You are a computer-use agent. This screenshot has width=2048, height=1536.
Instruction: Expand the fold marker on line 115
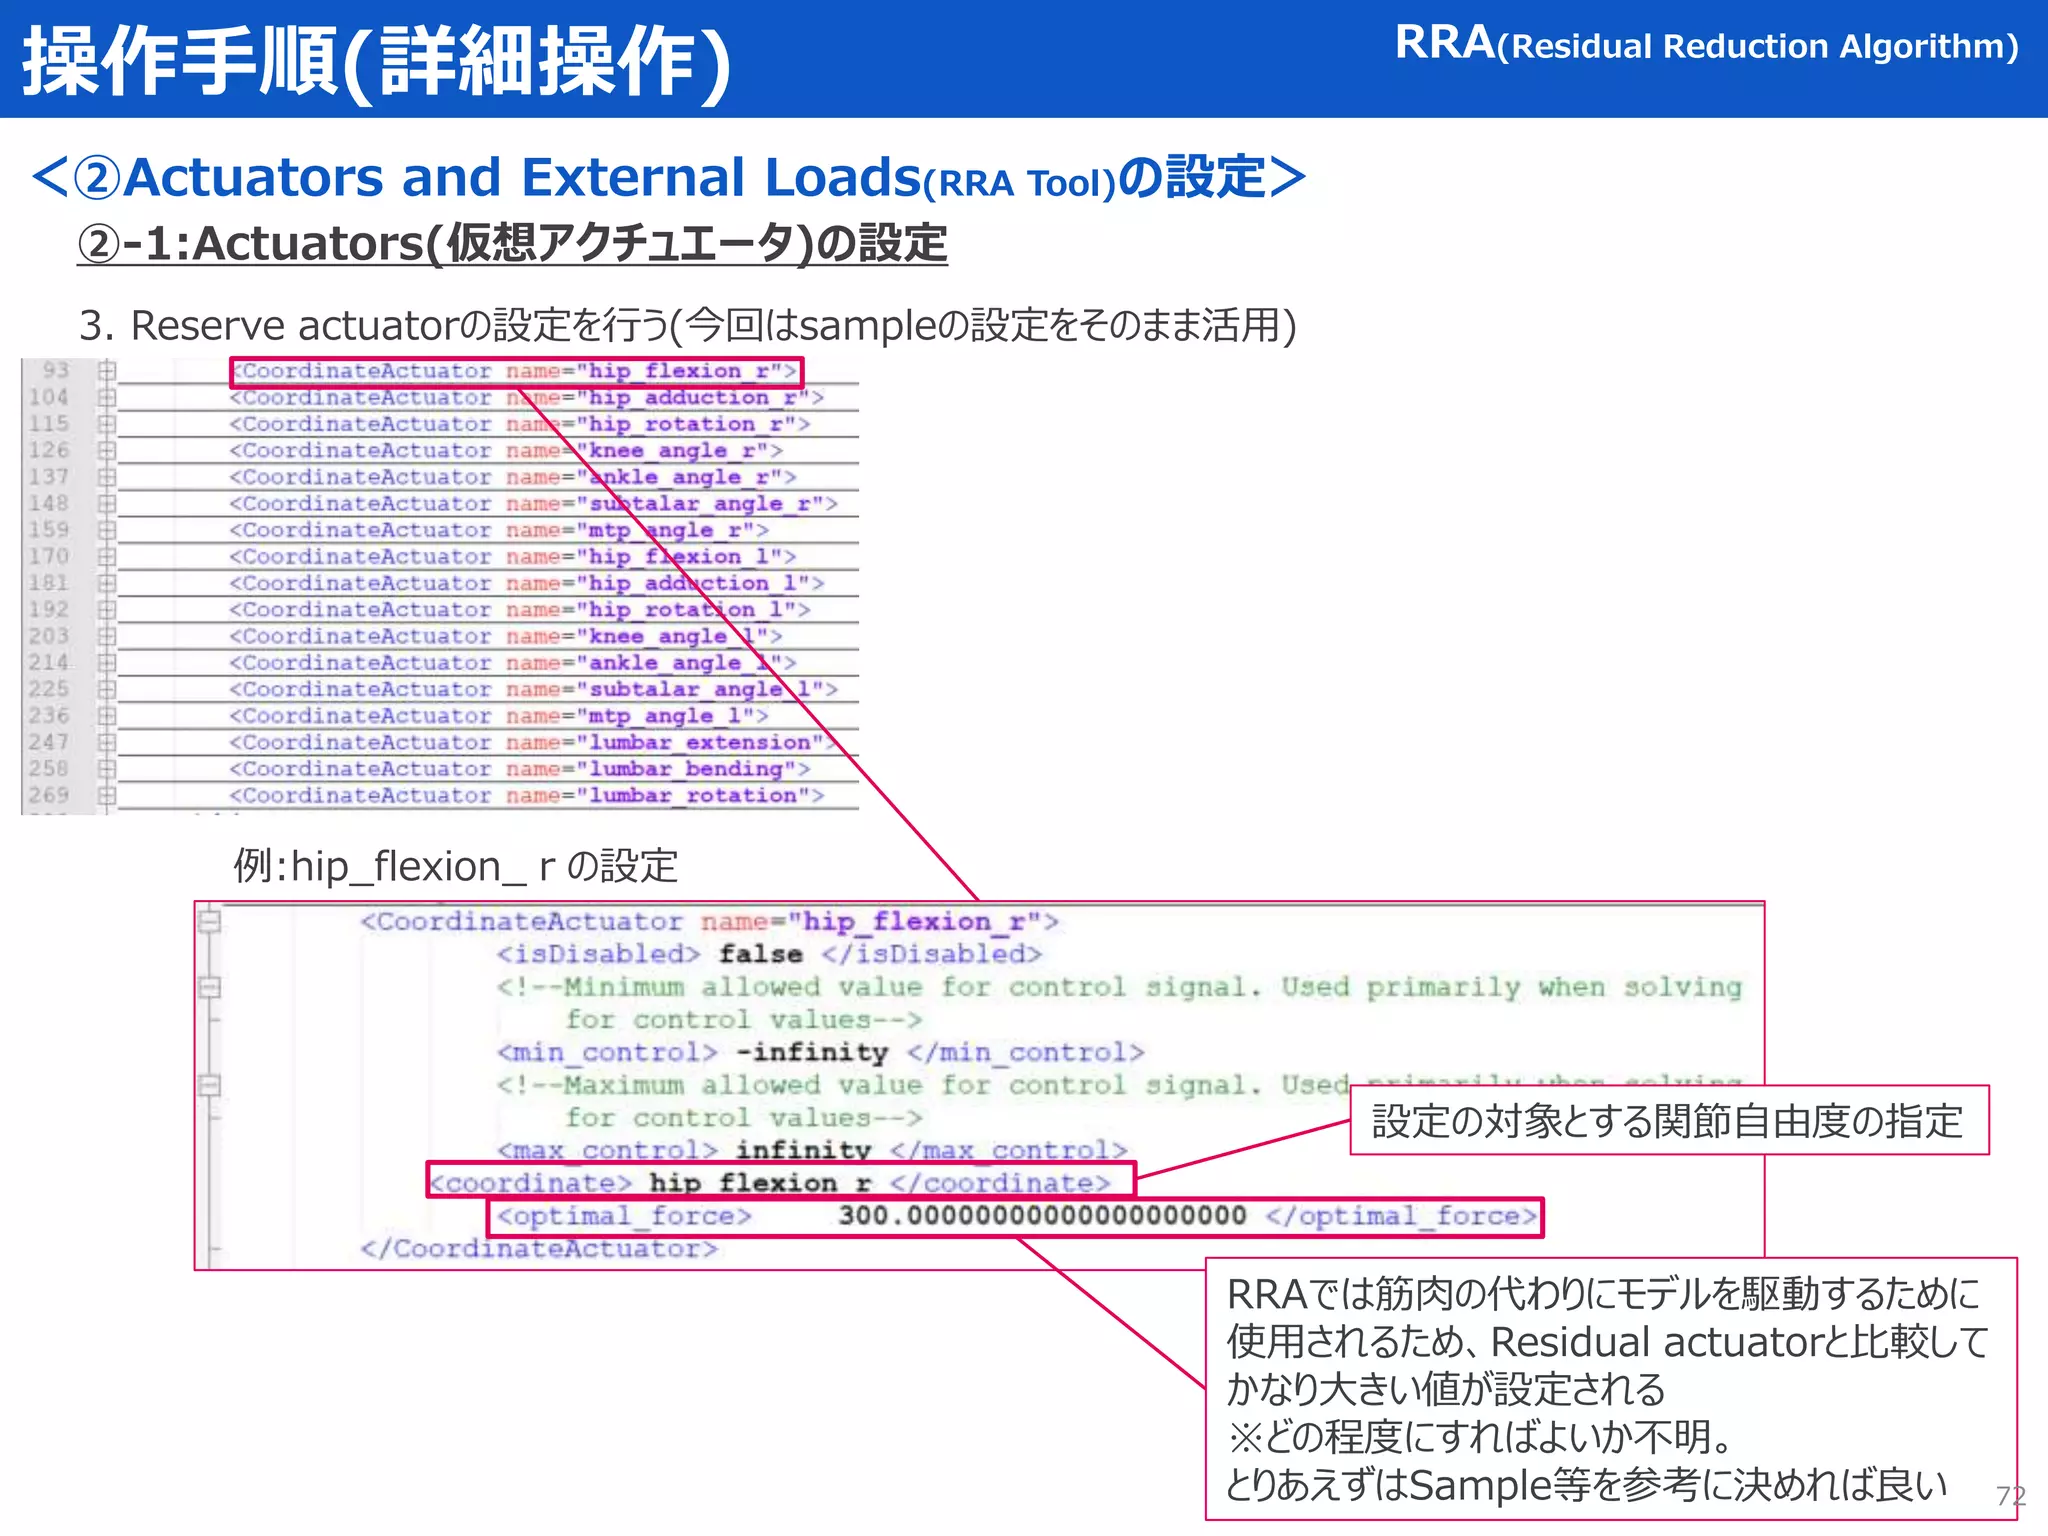click(107, 424)
